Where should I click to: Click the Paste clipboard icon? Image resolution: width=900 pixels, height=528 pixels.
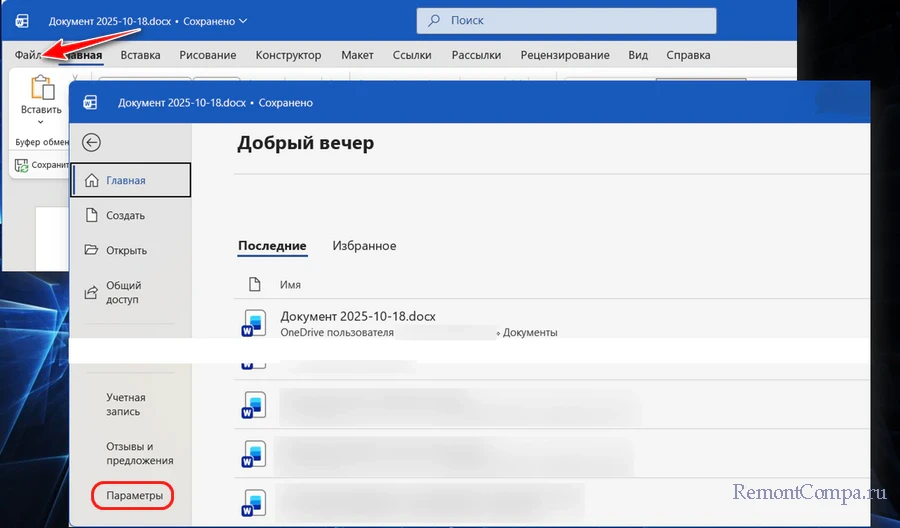tap(41, 88)
